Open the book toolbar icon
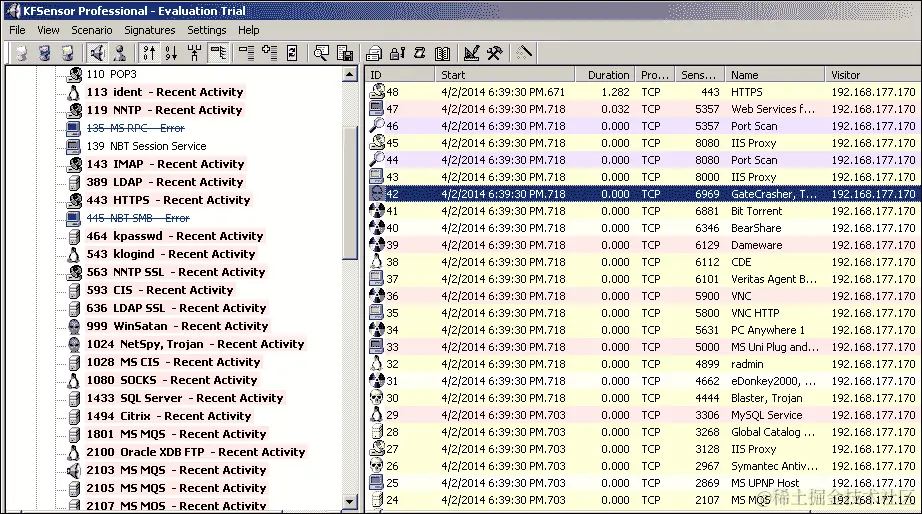The height and width of the screenshot is (514, 922). (443, 53)
